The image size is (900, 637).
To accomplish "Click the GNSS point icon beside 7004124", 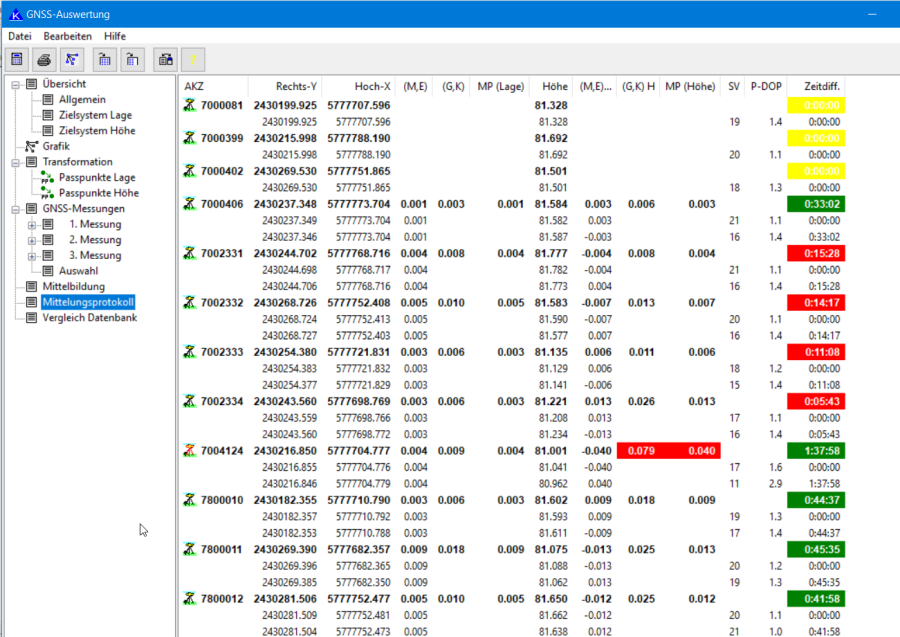I will [189, 451].
